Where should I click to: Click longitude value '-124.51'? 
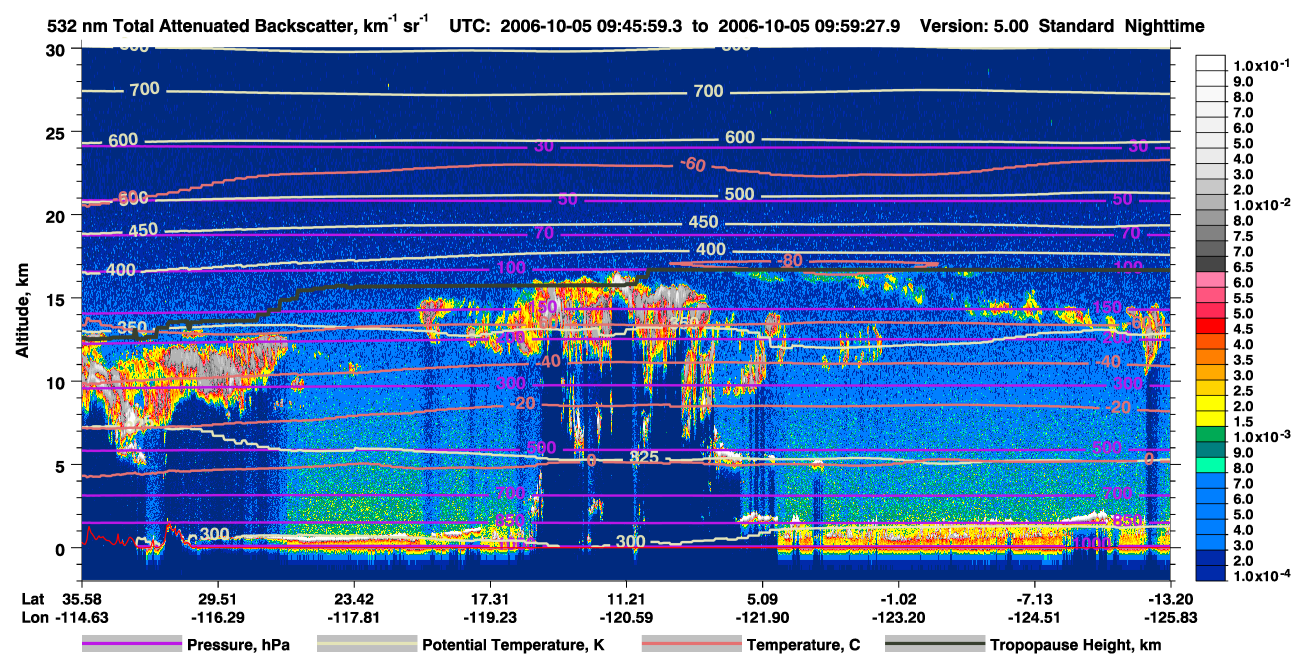1035,617
